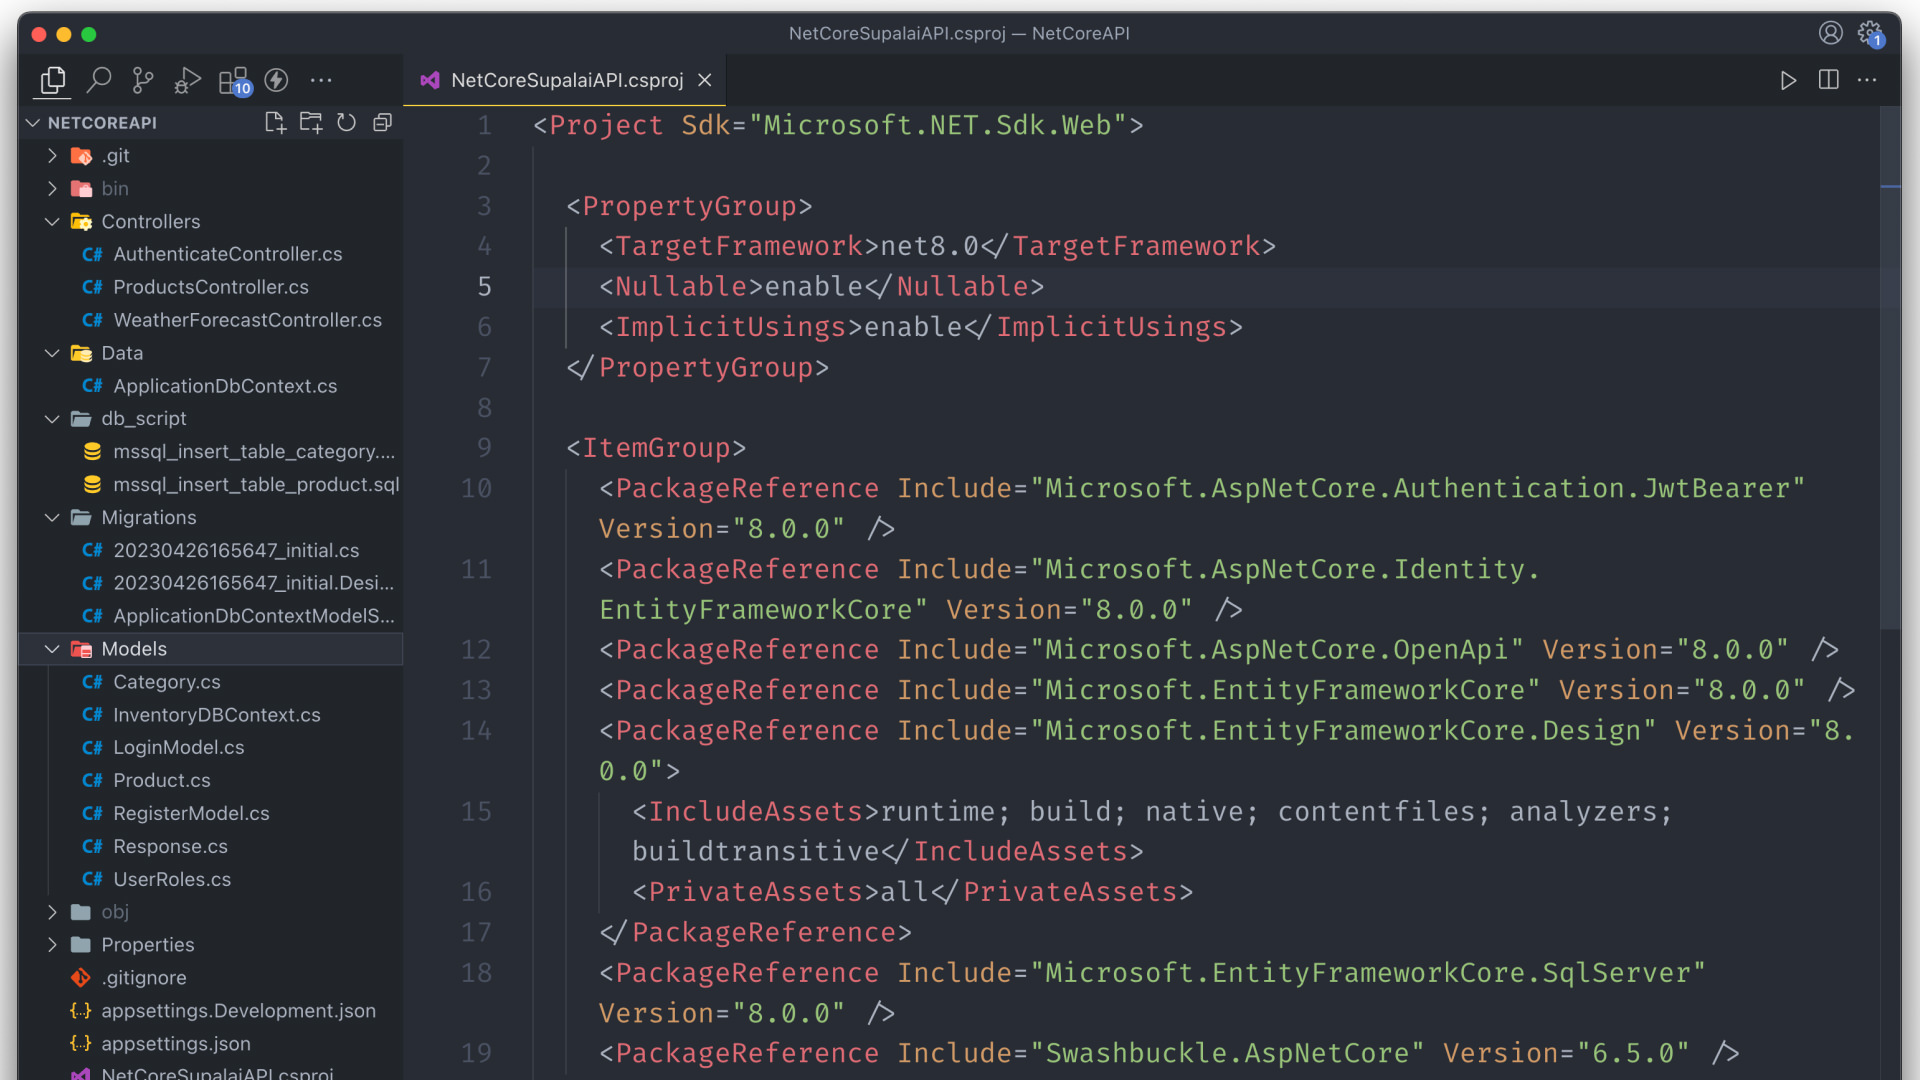The height and width of the screenshot is (1080, 1920).
Task: Switch to NetCoreSupalaiAPI.csproj editor tab
Action: [566, 80]
